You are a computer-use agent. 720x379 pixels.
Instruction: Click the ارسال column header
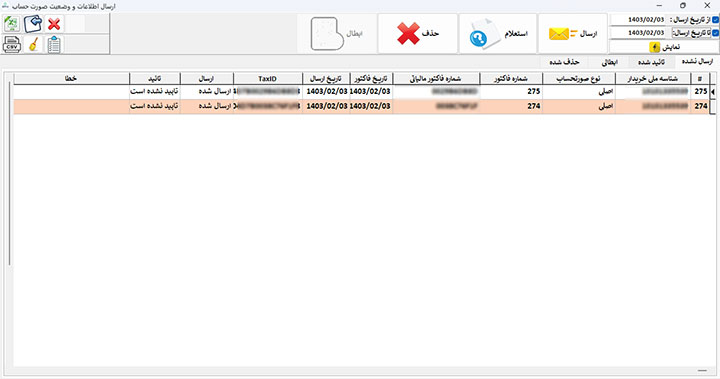tap(206, 79)
